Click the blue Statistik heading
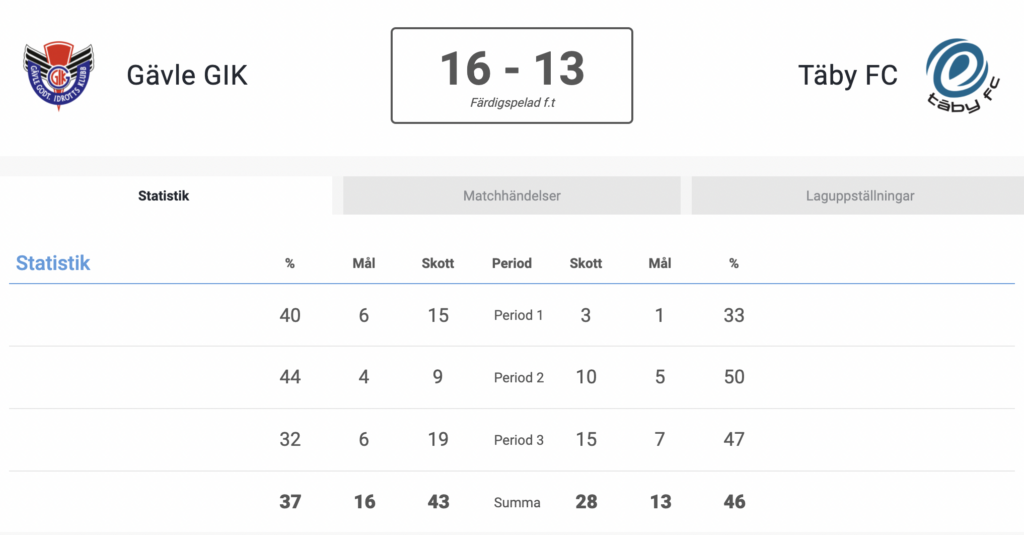The image size is (1024, 535). (x=53, y=263)
